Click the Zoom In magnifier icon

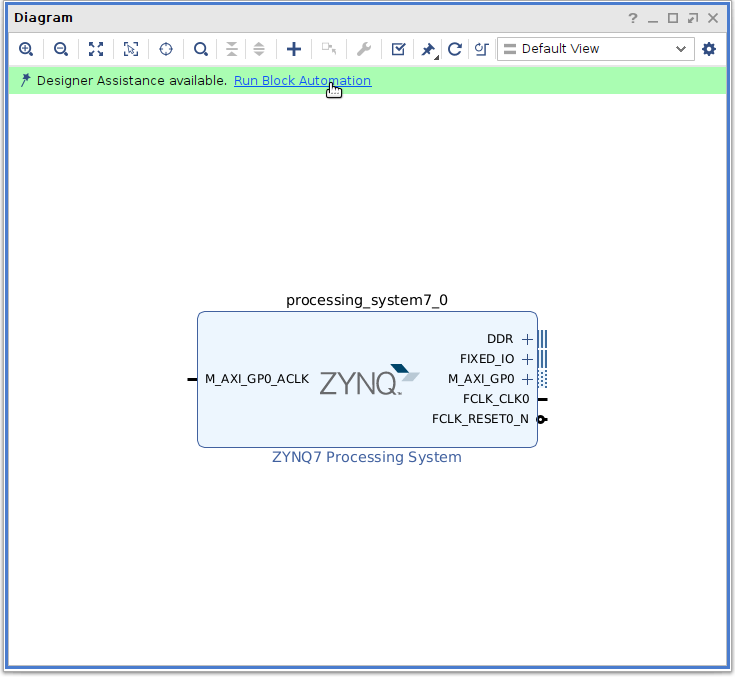26,49
